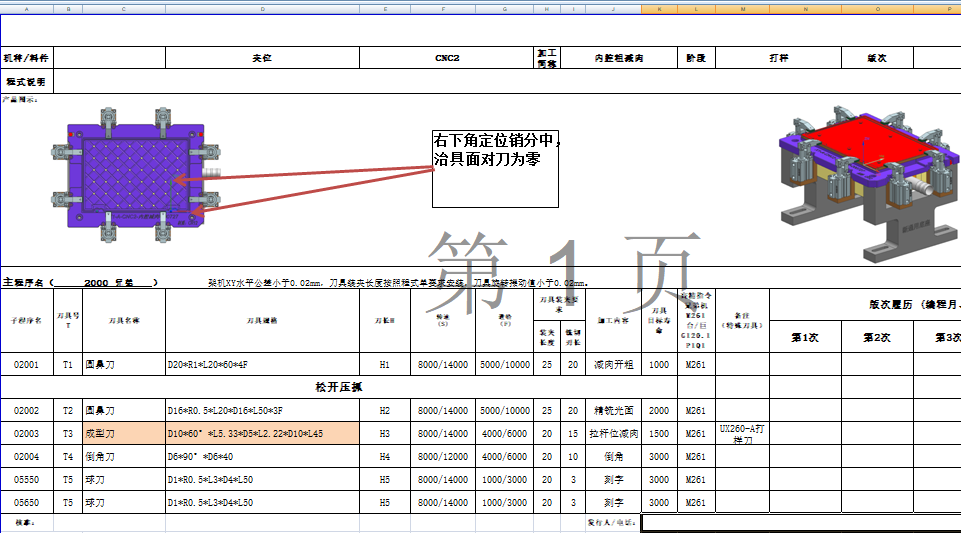Select the T1 tool number cell

[x=68, y=365]
